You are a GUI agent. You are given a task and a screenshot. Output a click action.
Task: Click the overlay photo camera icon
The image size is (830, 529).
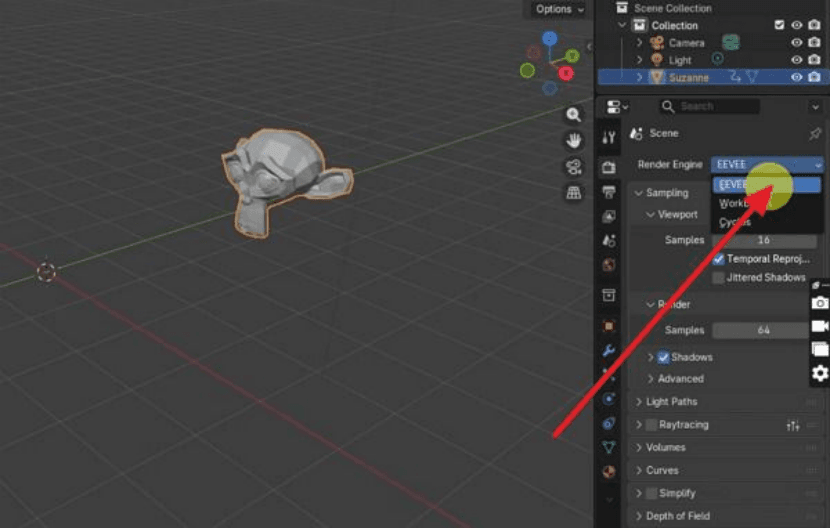click(x=820, y=302)
